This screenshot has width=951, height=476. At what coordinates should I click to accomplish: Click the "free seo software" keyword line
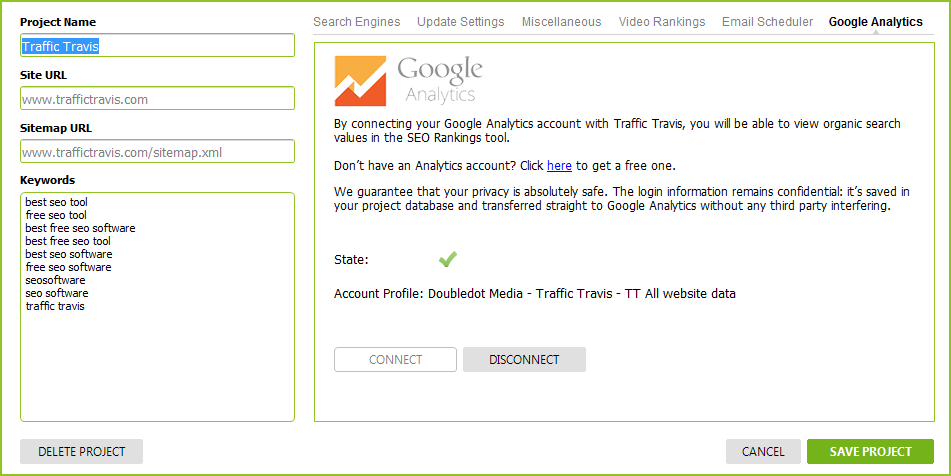tap(69, 267)
